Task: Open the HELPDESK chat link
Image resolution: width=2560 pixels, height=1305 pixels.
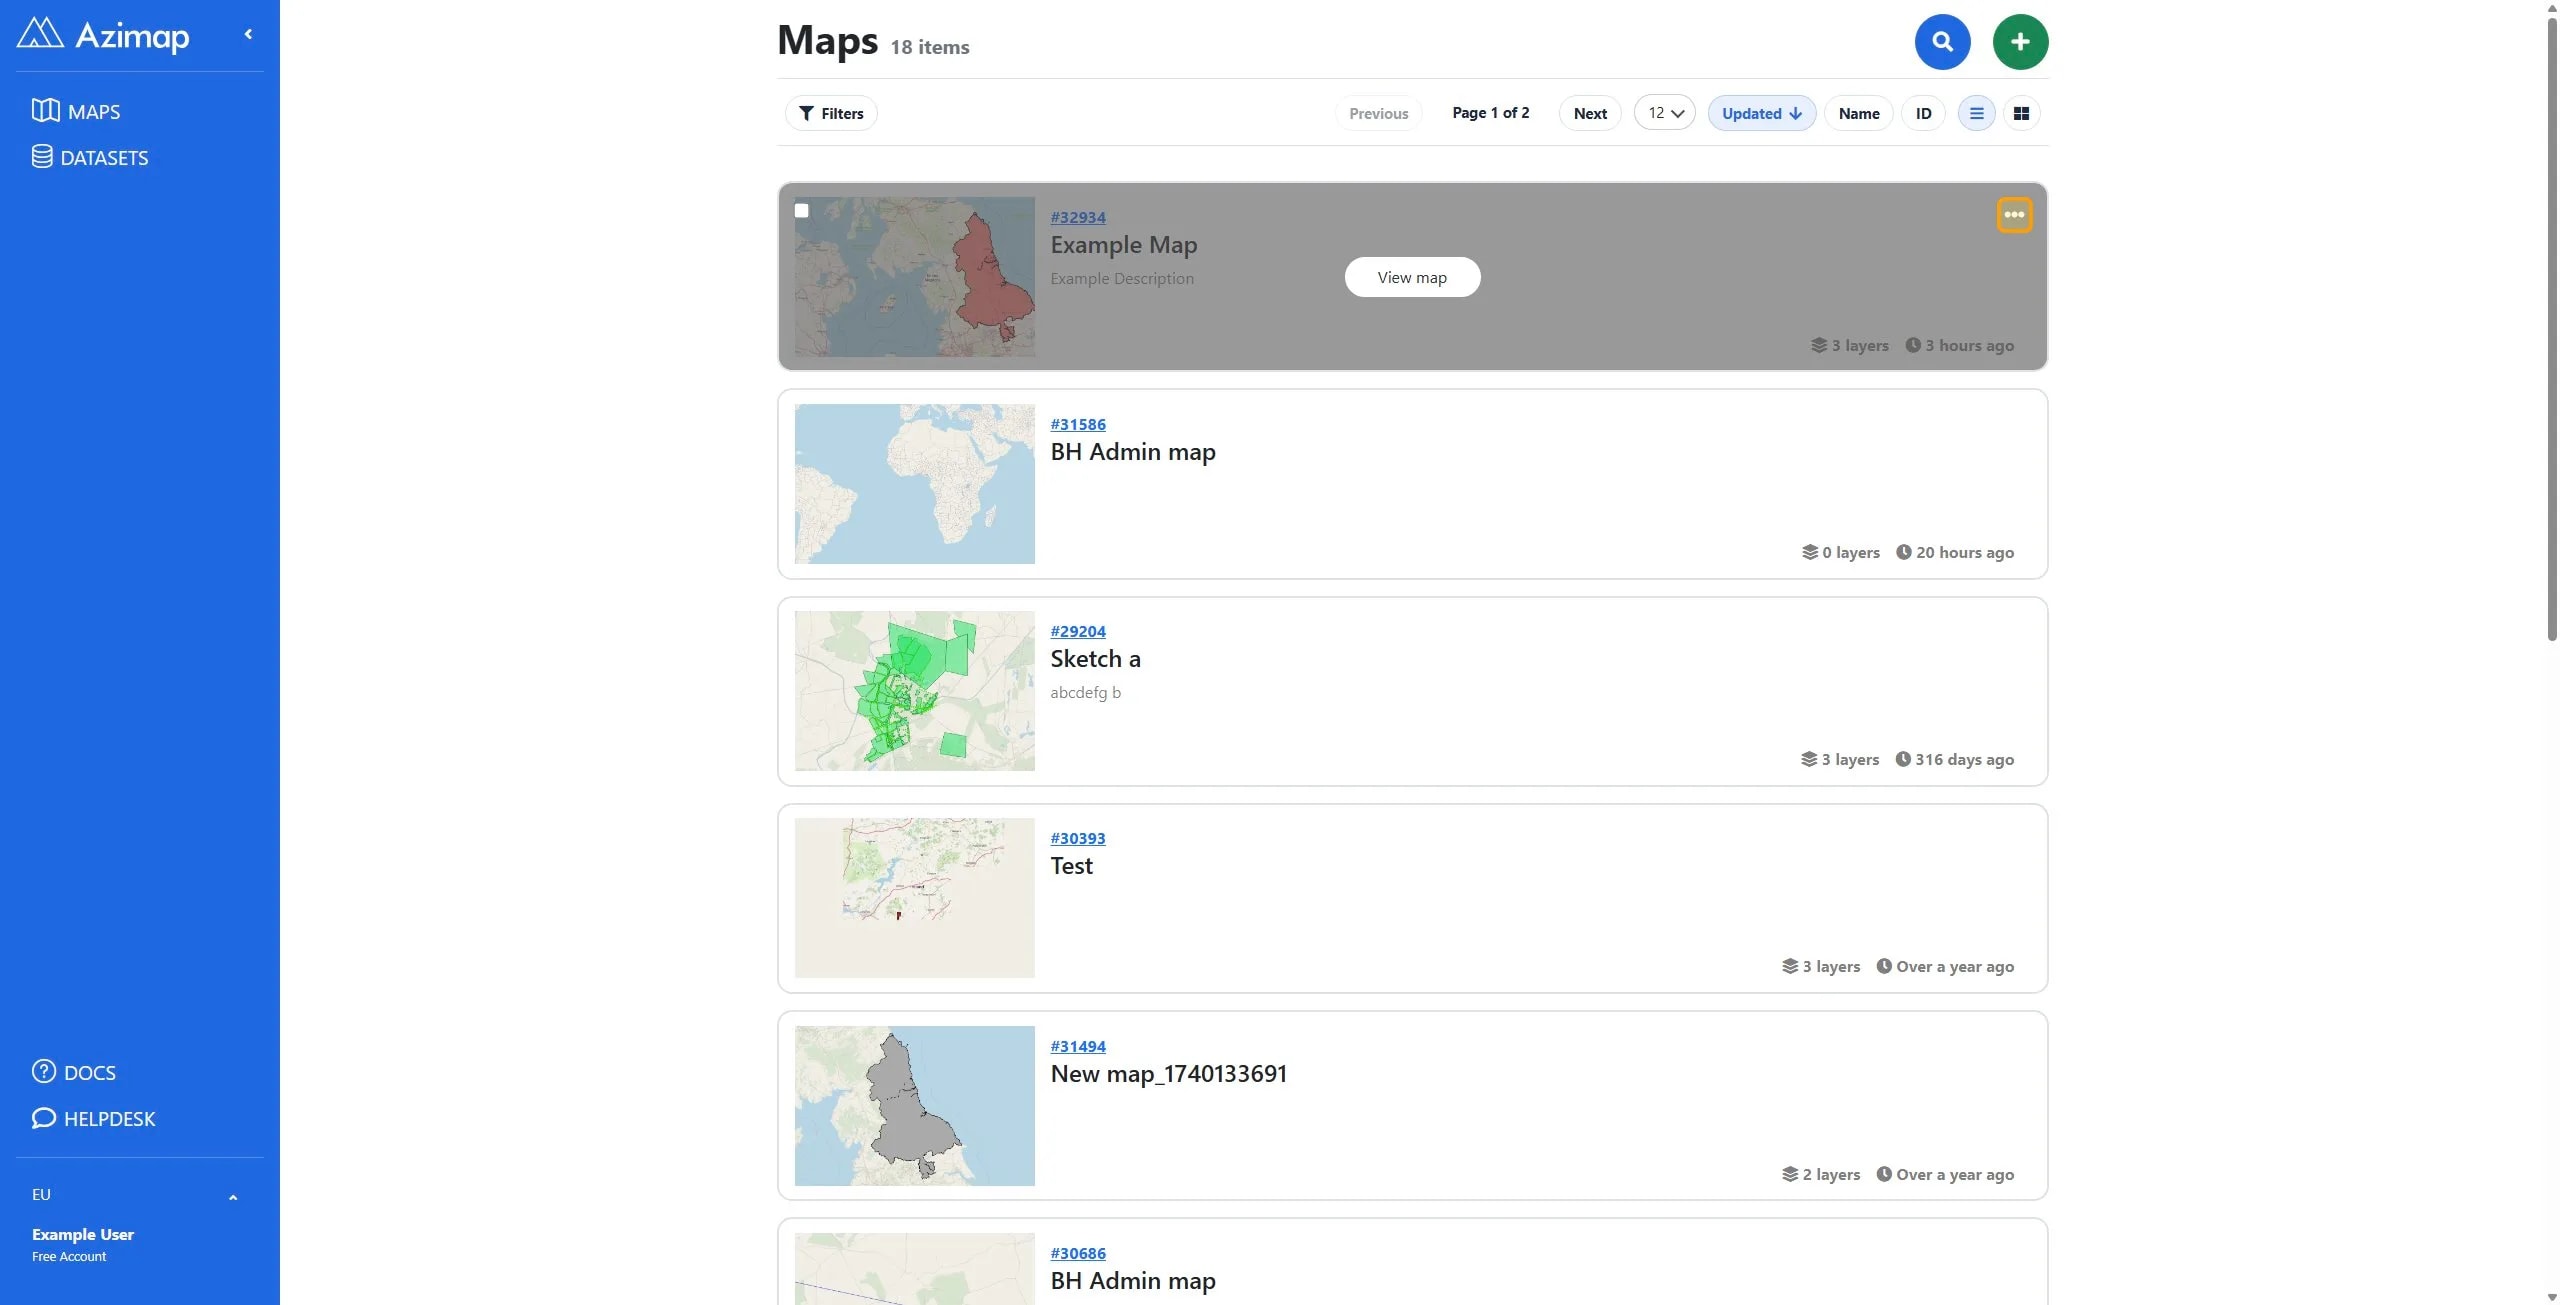Action: [x=94, y=1118]
